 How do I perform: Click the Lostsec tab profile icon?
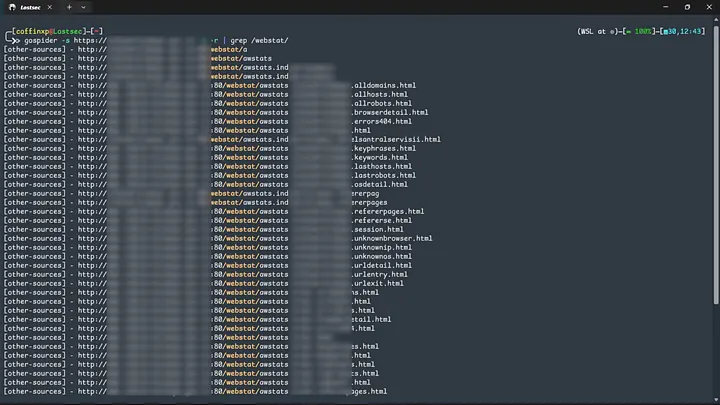pos(12,7)
